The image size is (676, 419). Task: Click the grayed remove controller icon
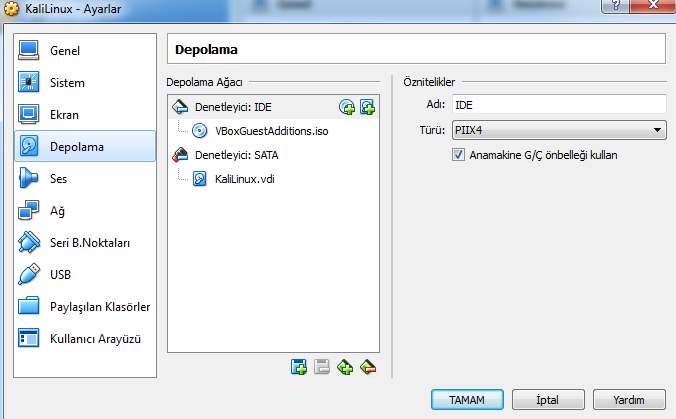(322, 367)
